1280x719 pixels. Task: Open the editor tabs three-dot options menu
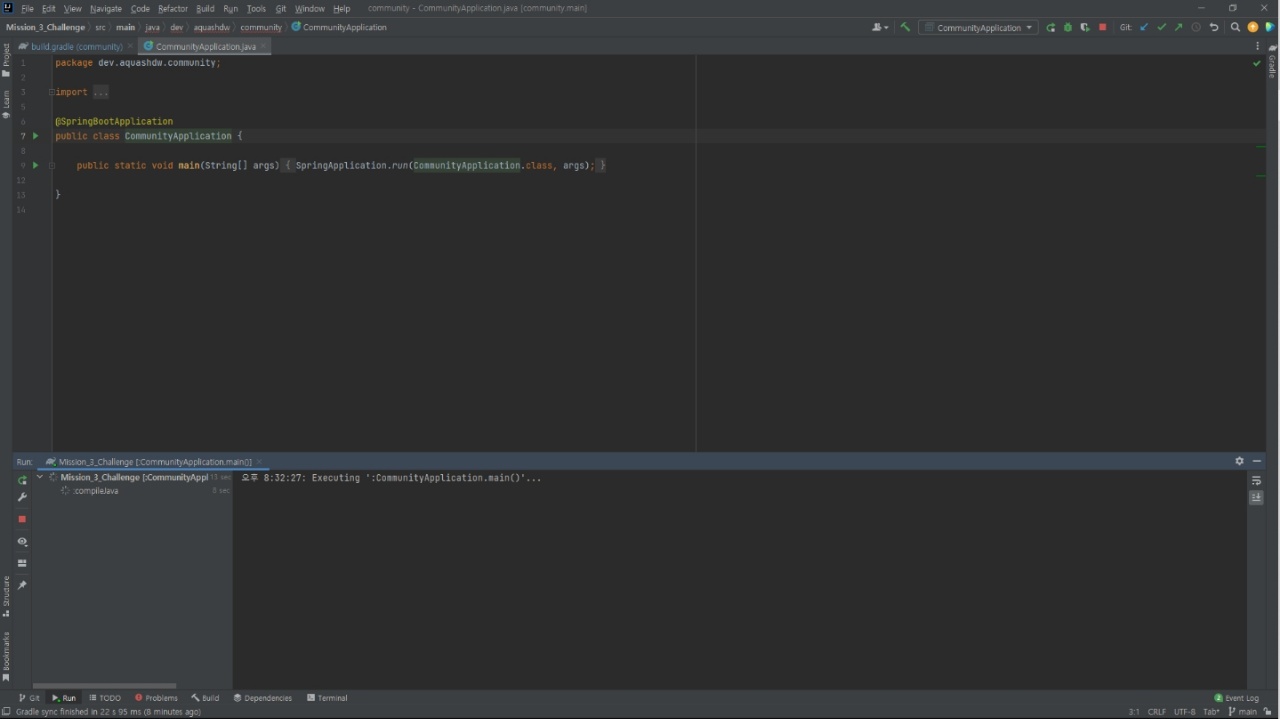coord(1257,46)
